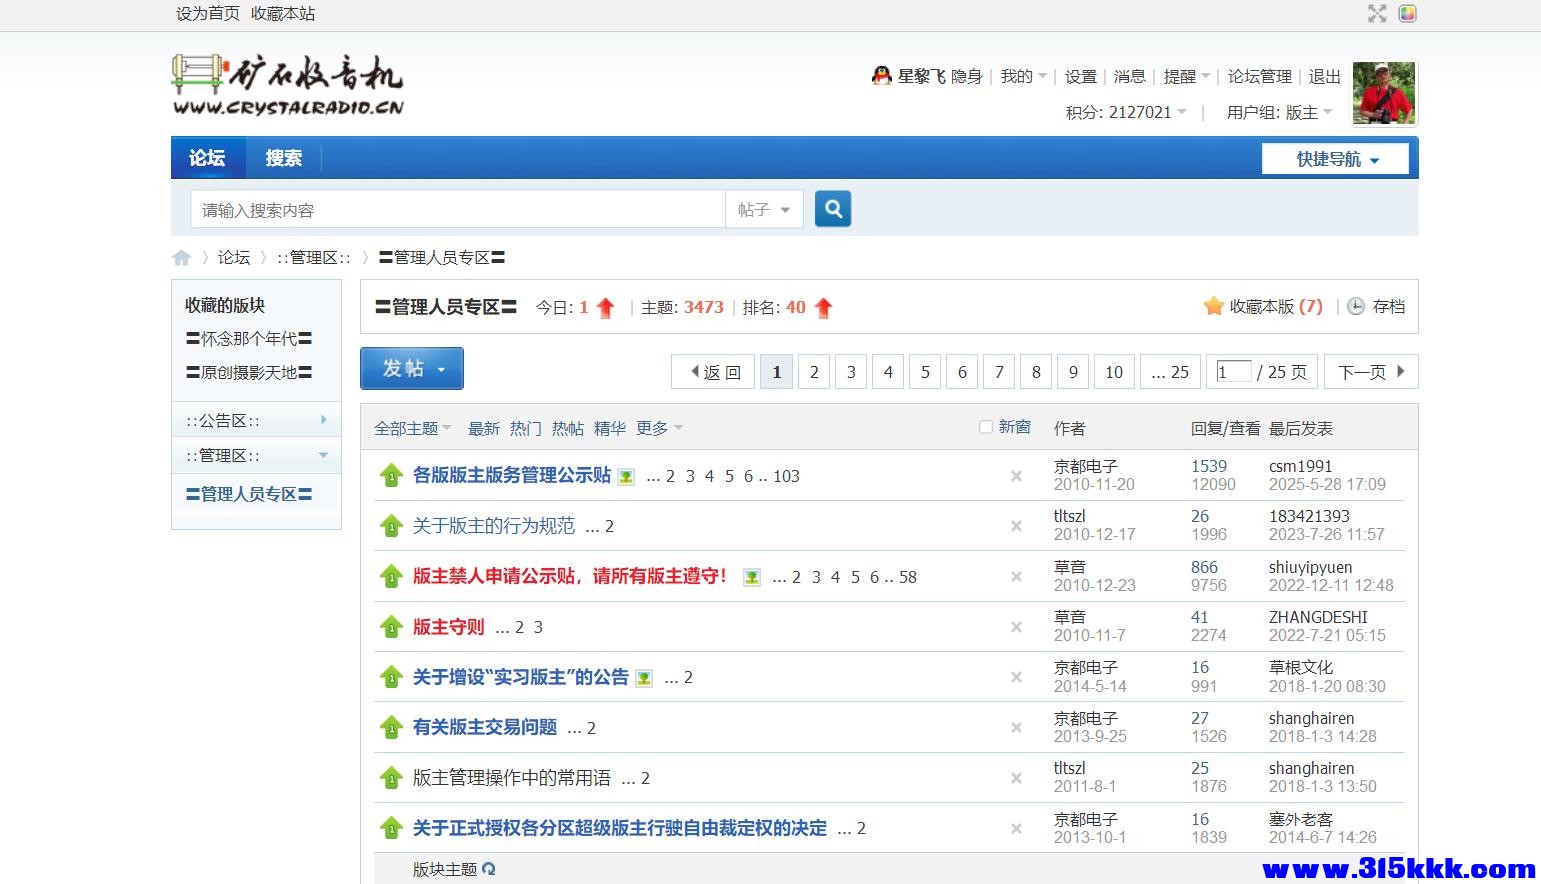Click the pinned topic icon beside 版主守则
The height and width of the screenshot is (884, 1541).
pos(390,626)
